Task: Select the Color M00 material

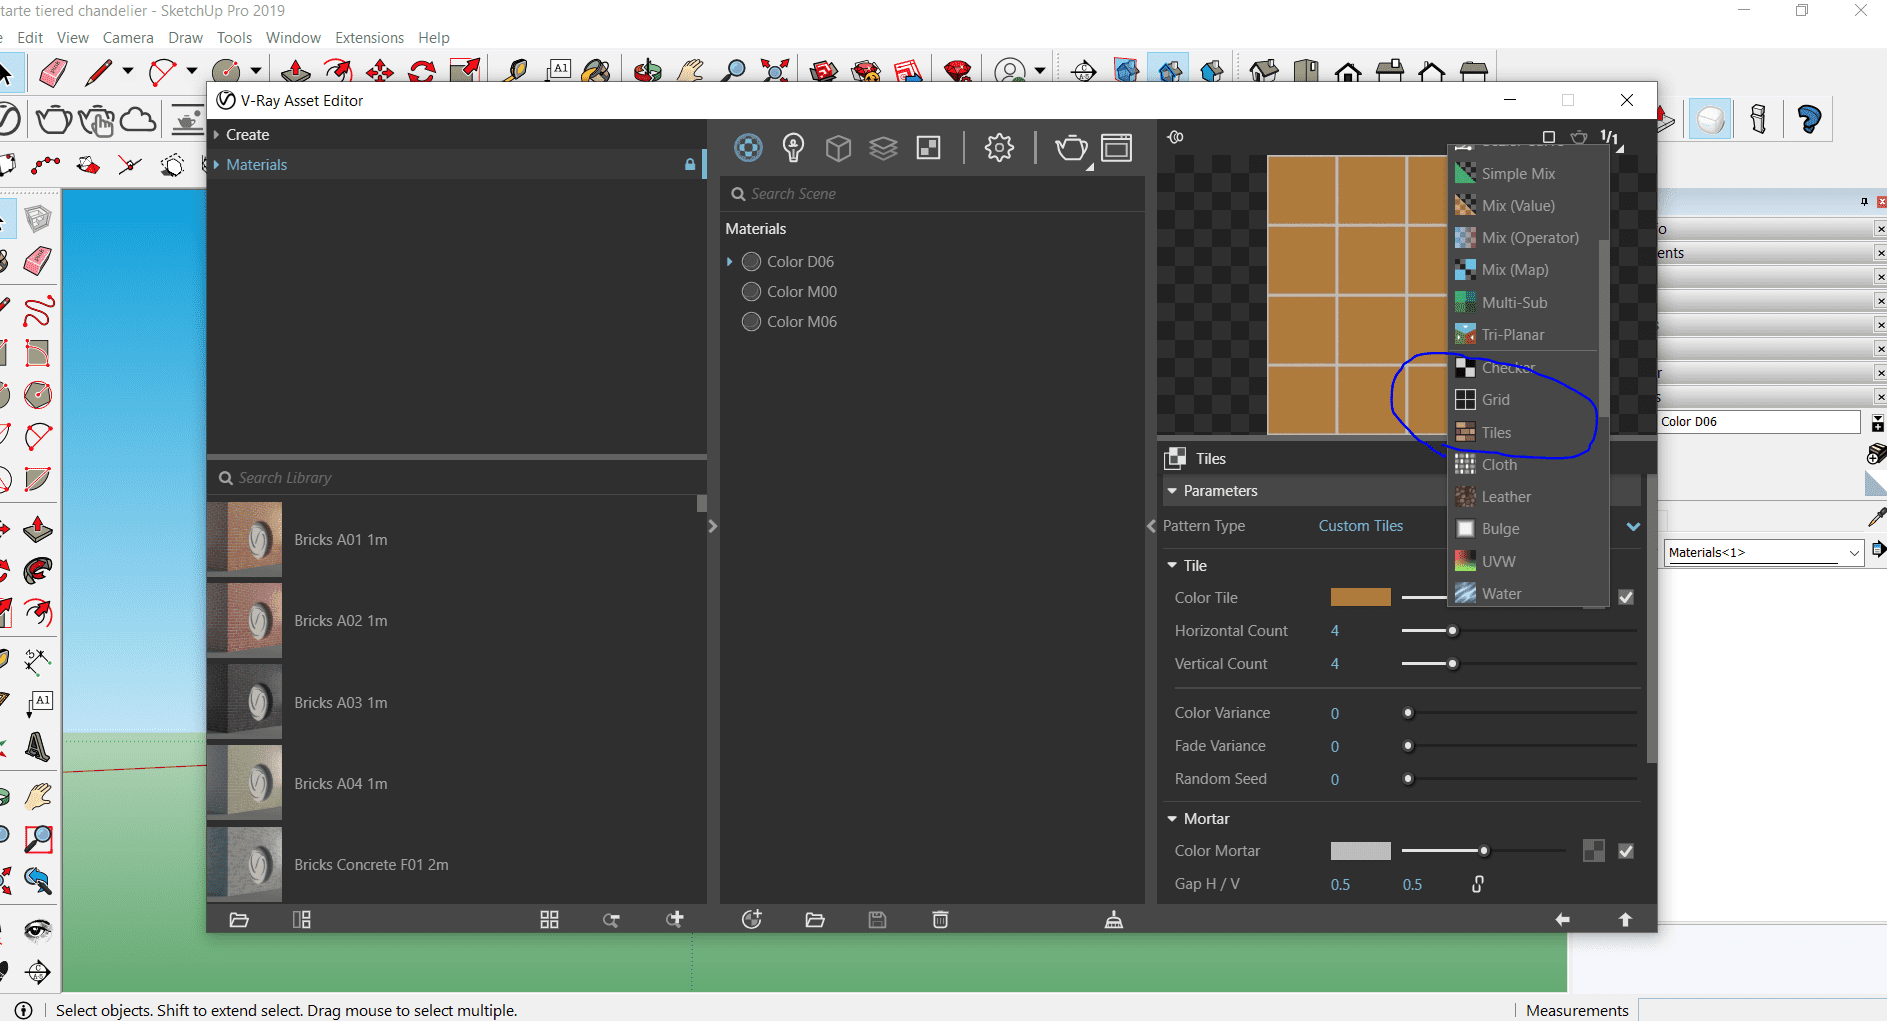Action: click(x=801, y=292)
